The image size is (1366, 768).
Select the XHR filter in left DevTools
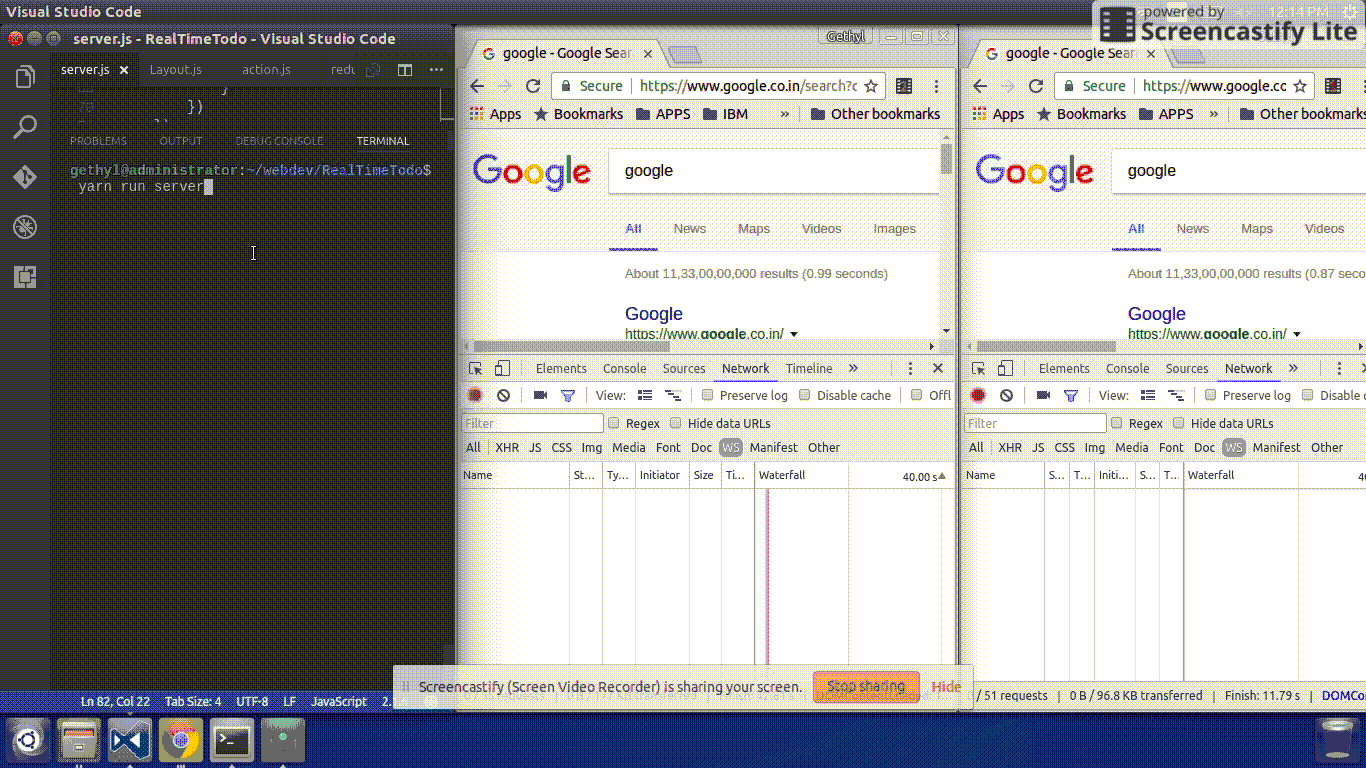tap(507, 448)
